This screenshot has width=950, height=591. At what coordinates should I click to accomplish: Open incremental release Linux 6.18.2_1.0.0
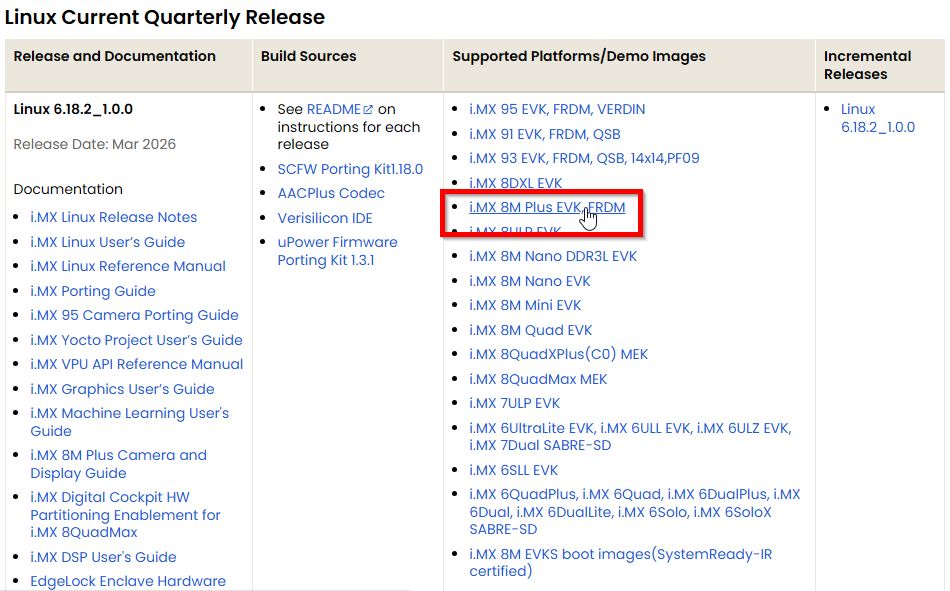click(877, 118)
